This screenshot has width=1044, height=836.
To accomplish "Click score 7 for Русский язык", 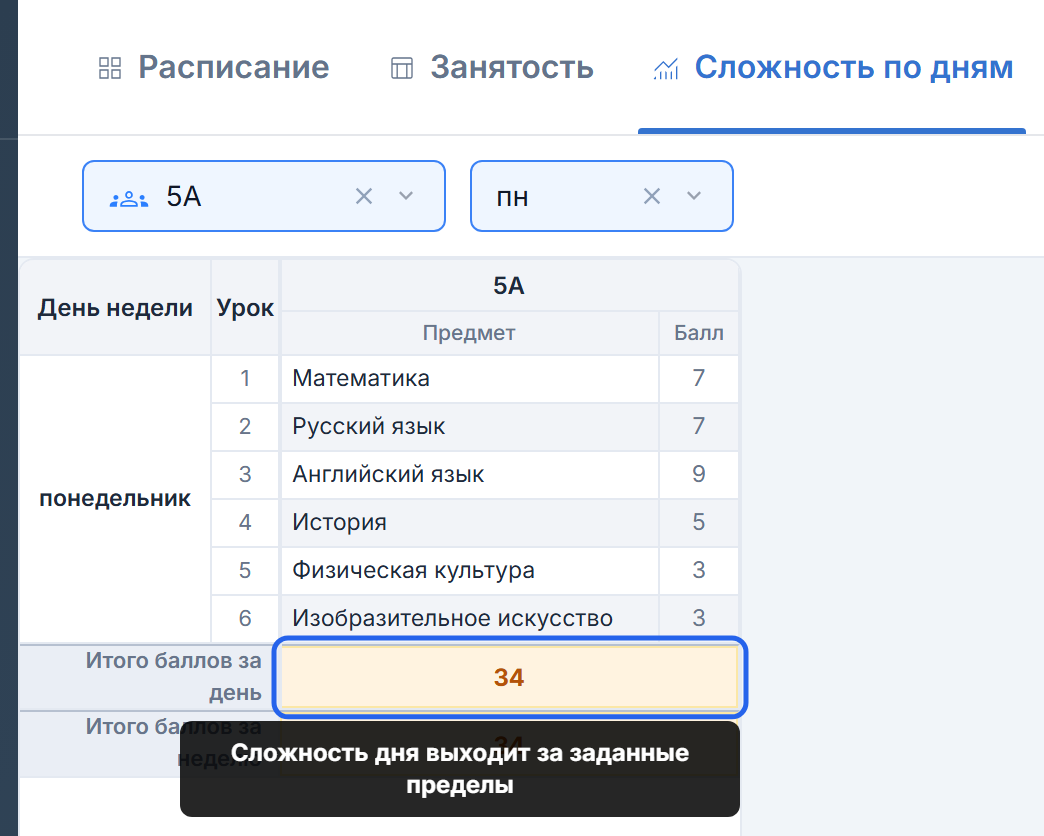I will [x=698, y=427].
